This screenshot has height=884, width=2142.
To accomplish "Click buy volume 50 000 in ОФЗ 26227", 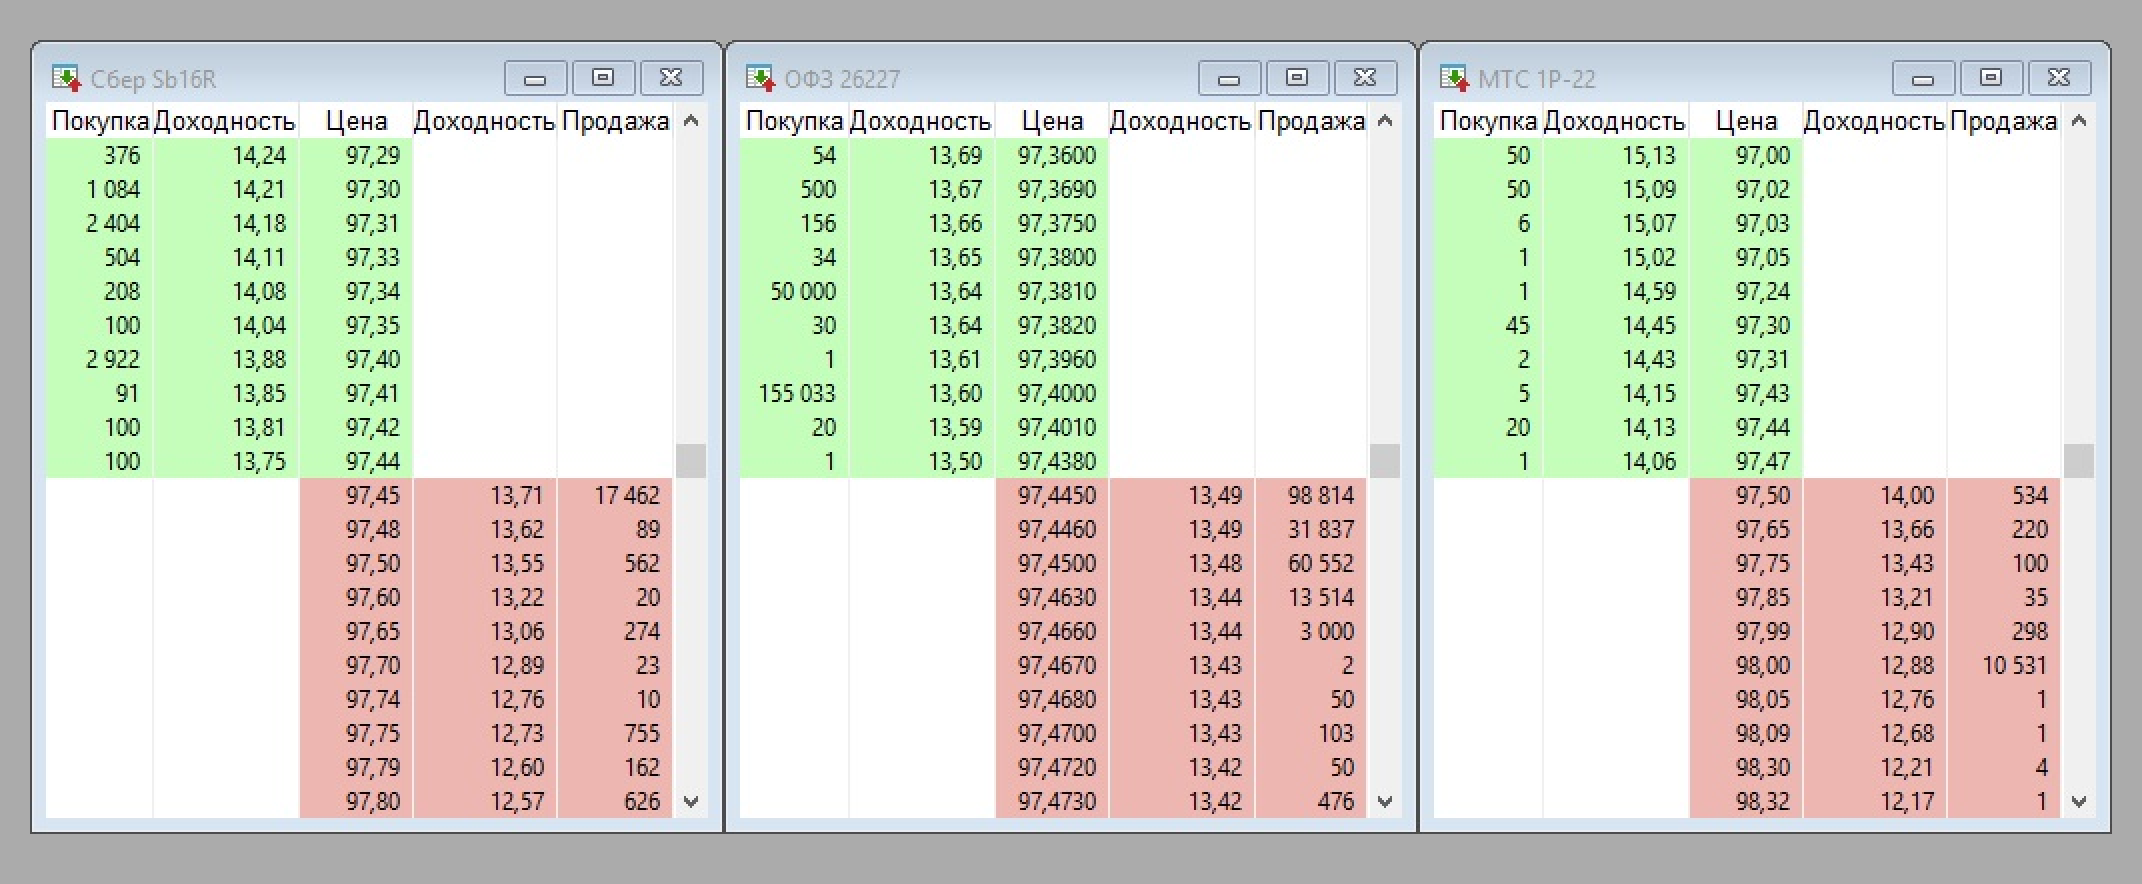I will 803,291.
